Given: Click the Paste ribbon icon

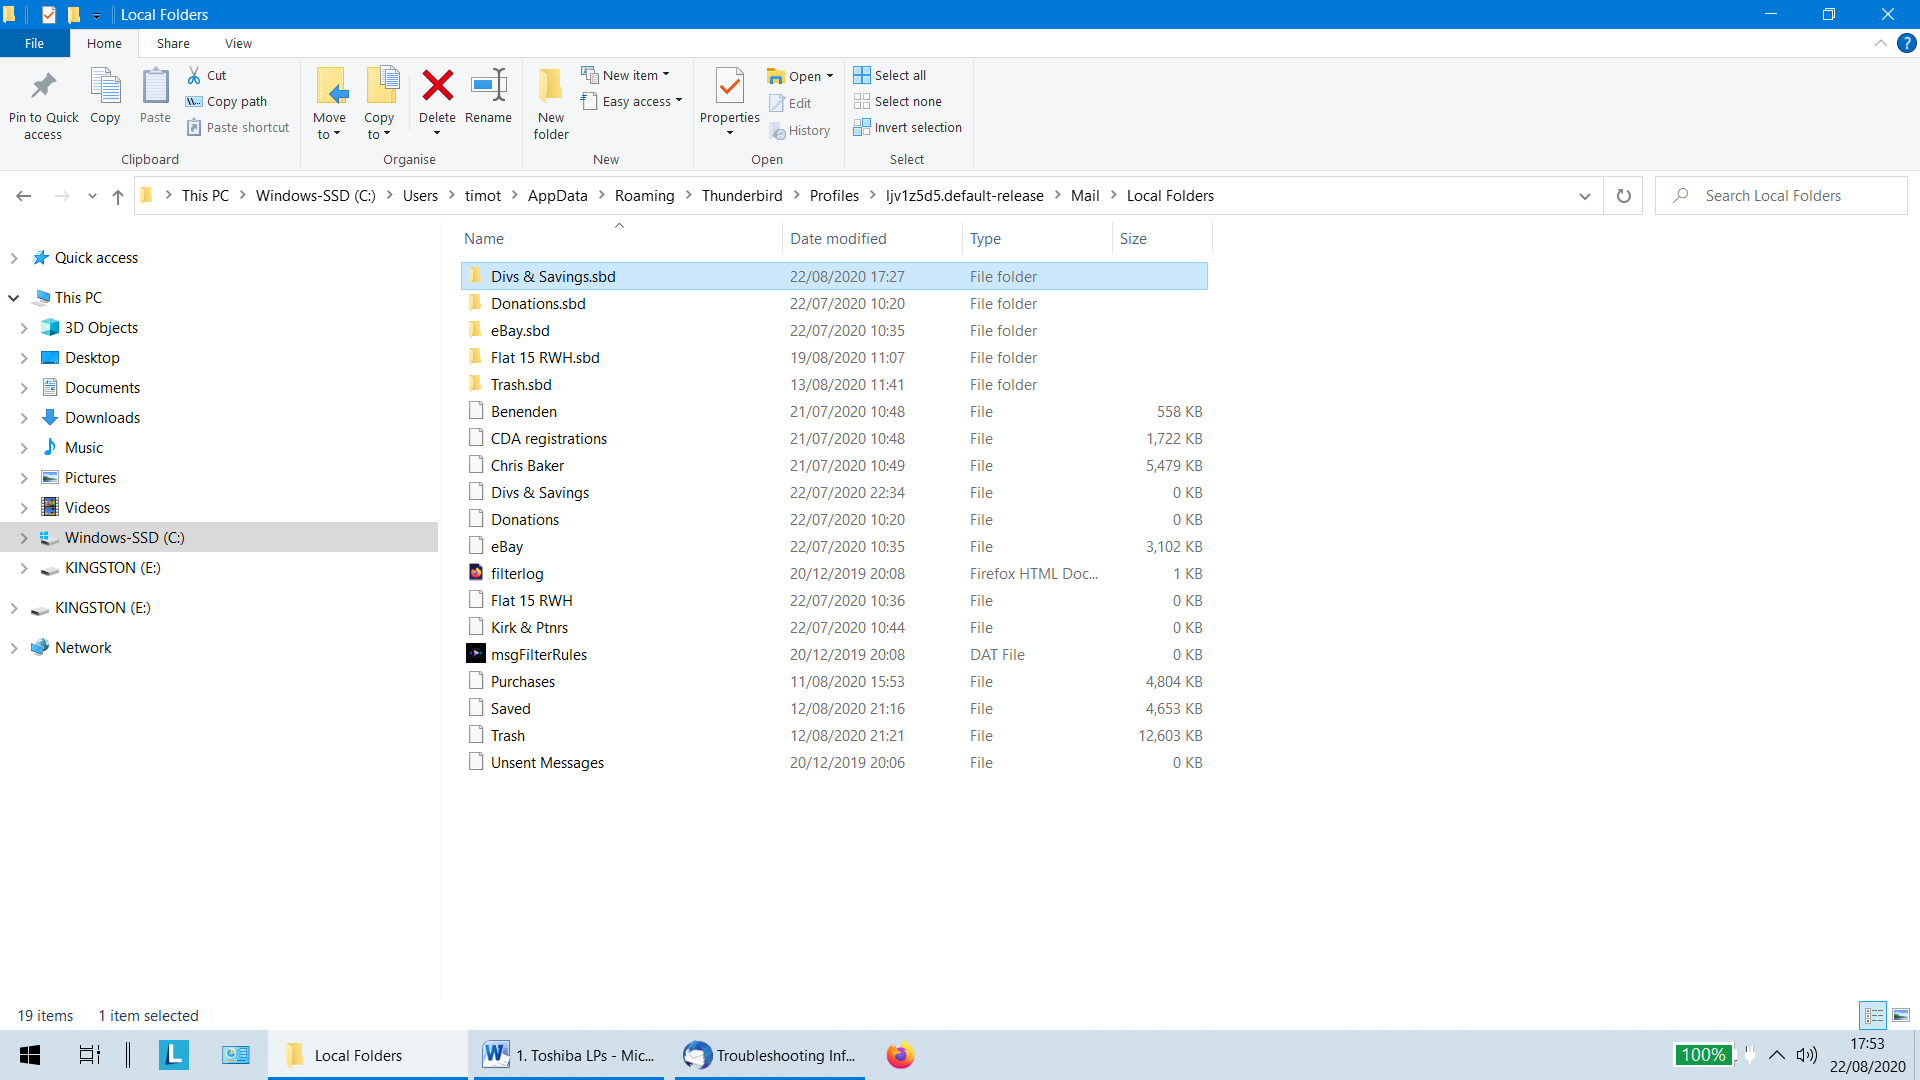Looking at the screenshot, I should pos(155,87).
